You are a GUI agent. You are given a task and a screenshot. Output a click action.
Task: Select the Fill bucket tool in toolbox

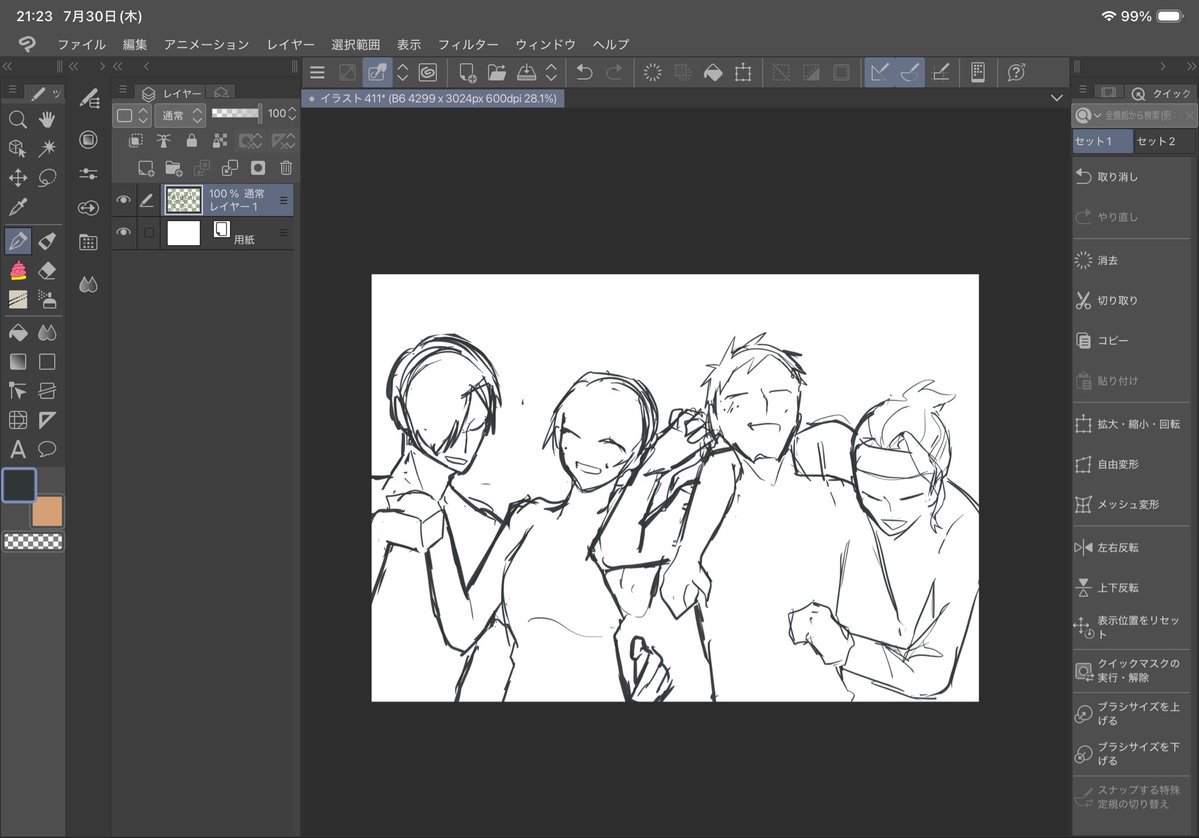click(x=18, y=333)
